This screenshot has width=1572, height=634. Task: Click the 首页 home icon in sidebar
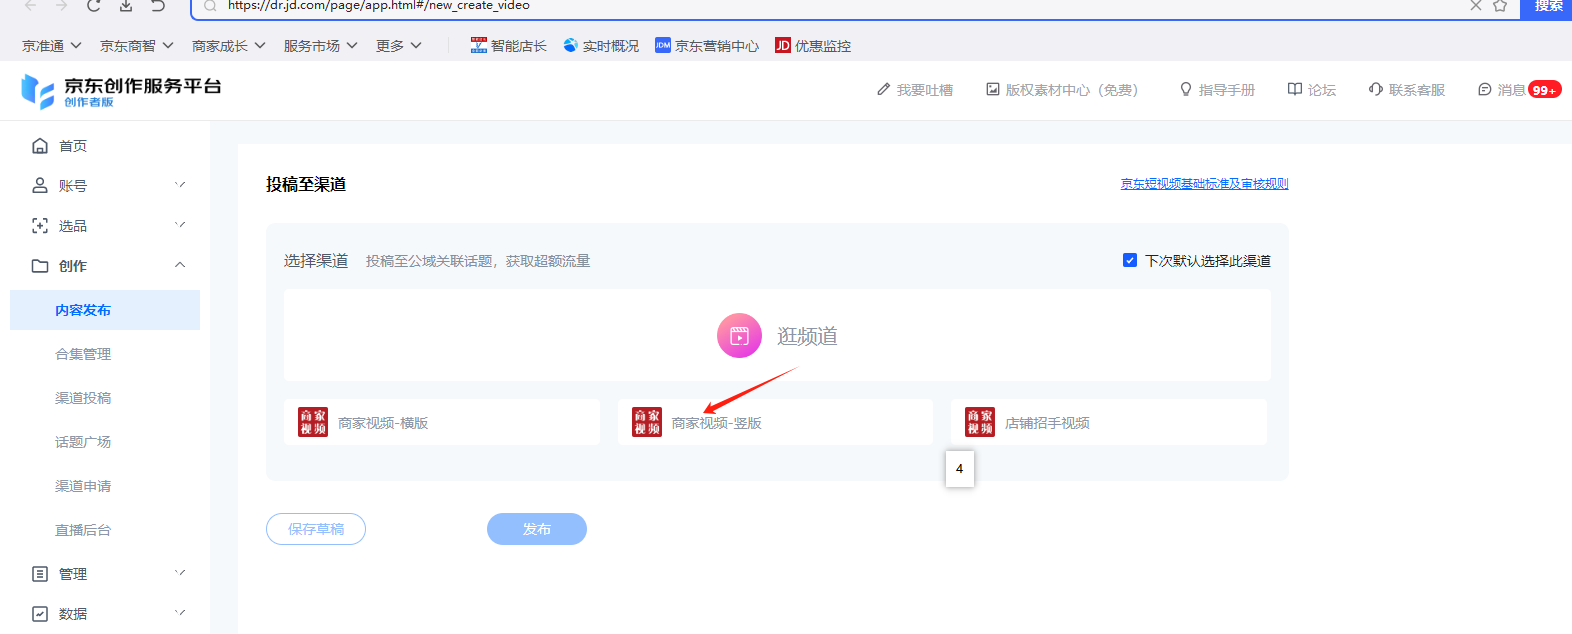tap(40, 146)
